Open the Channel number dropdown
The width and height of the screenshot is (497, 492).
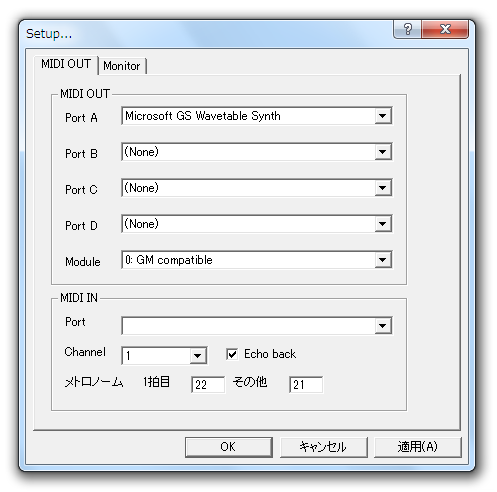point(198,356)
